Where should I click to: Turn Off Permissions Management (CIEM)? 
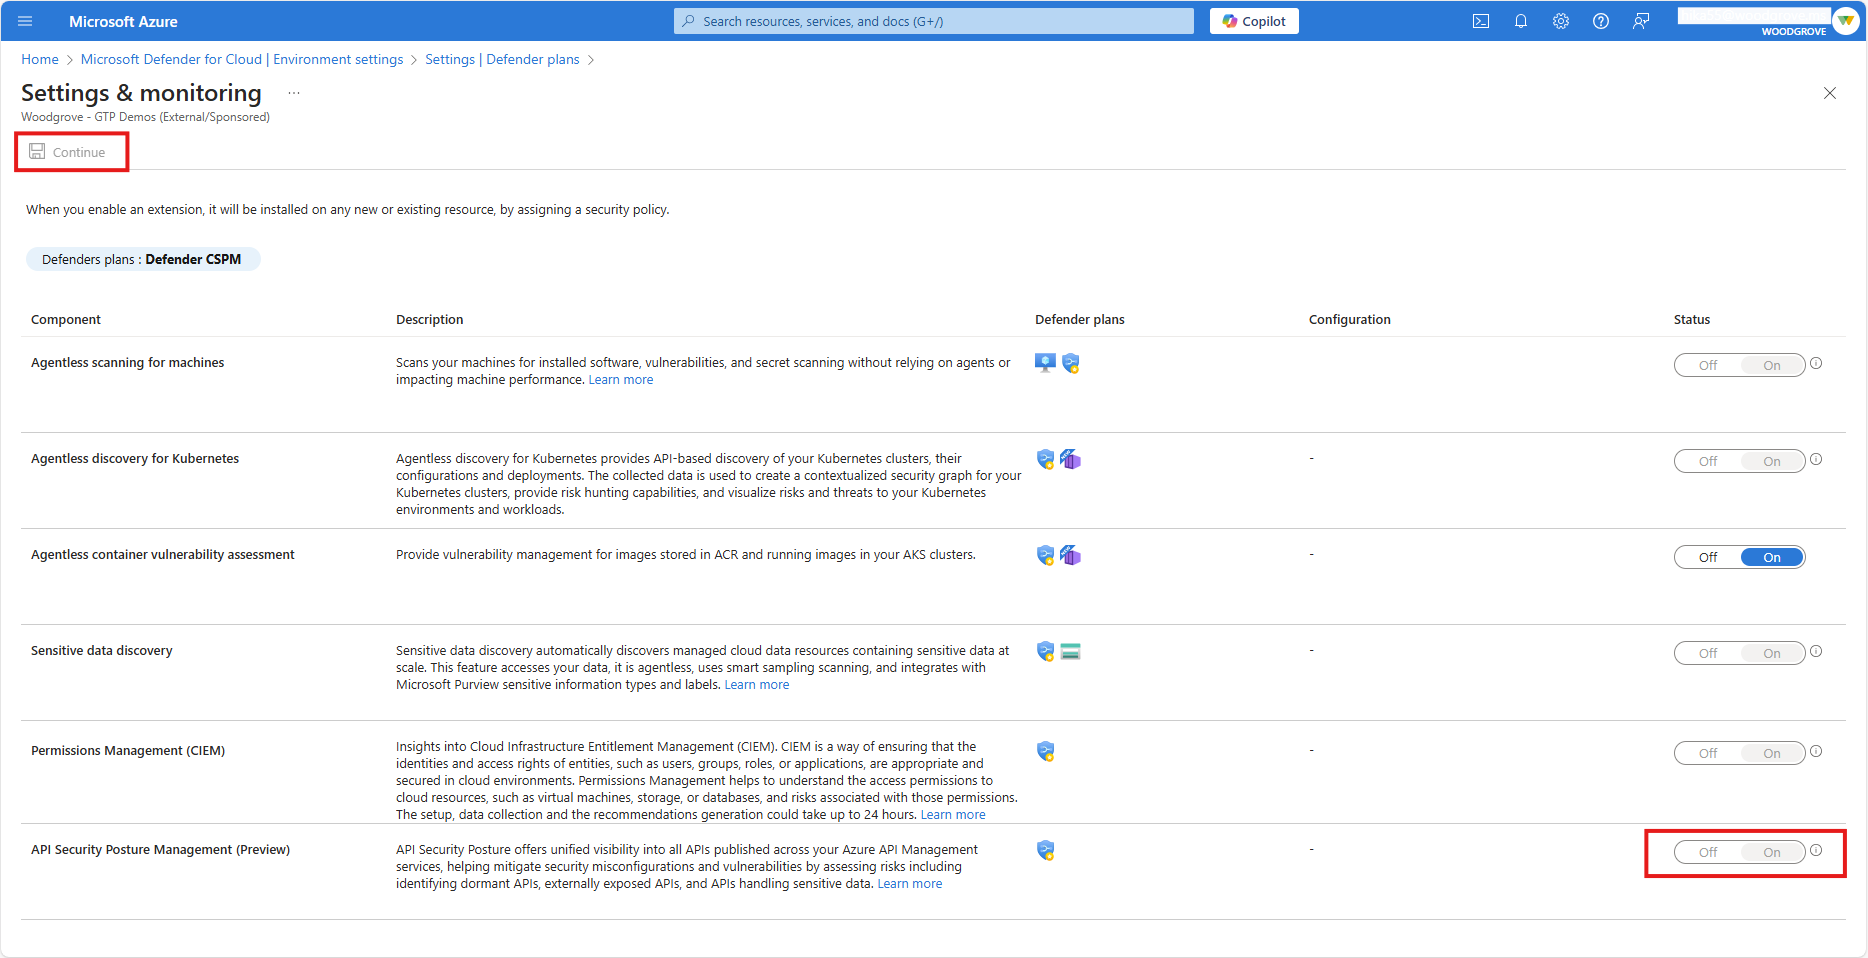coord(1707,753)
